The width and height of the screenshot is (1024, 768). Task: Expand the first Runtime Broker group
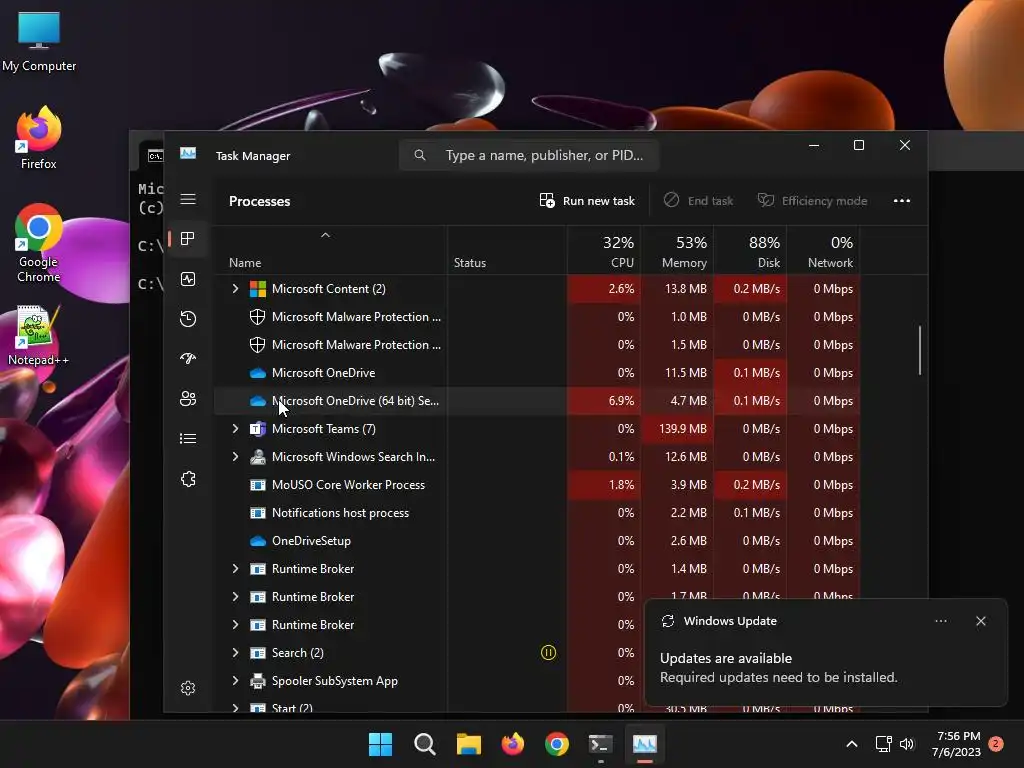pos(236,569)
